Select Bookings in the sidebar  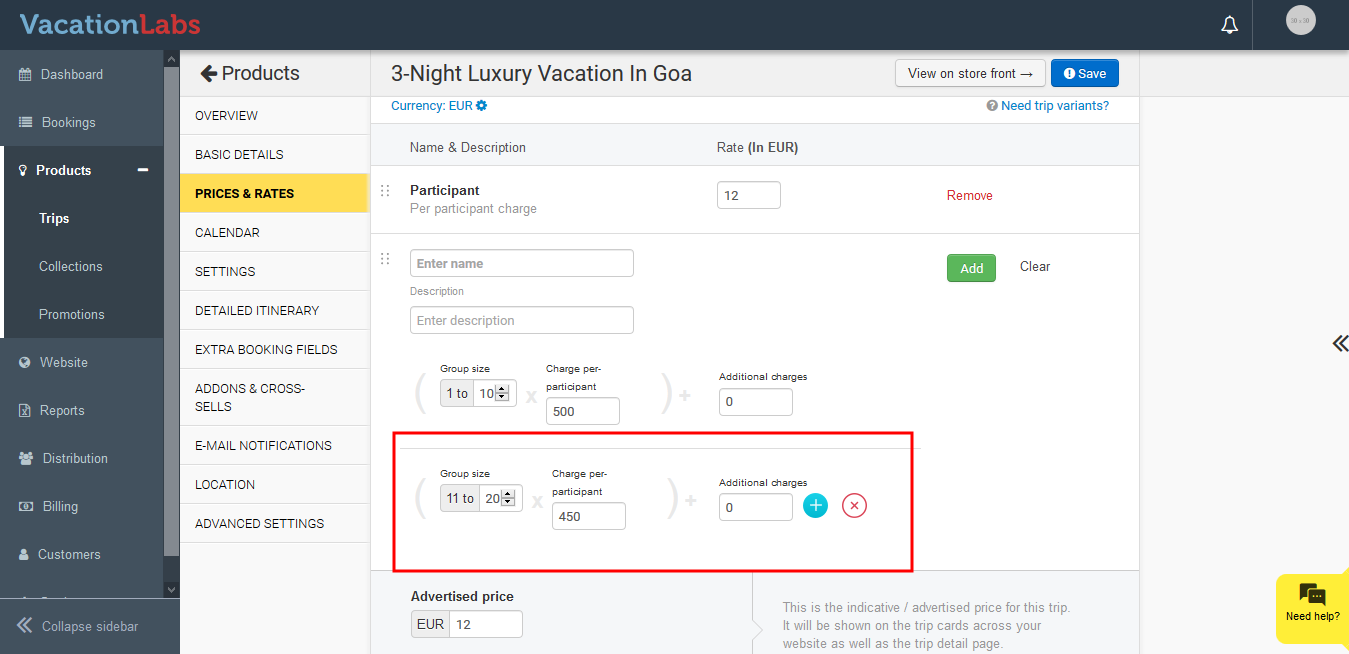[x=68, y=122]
